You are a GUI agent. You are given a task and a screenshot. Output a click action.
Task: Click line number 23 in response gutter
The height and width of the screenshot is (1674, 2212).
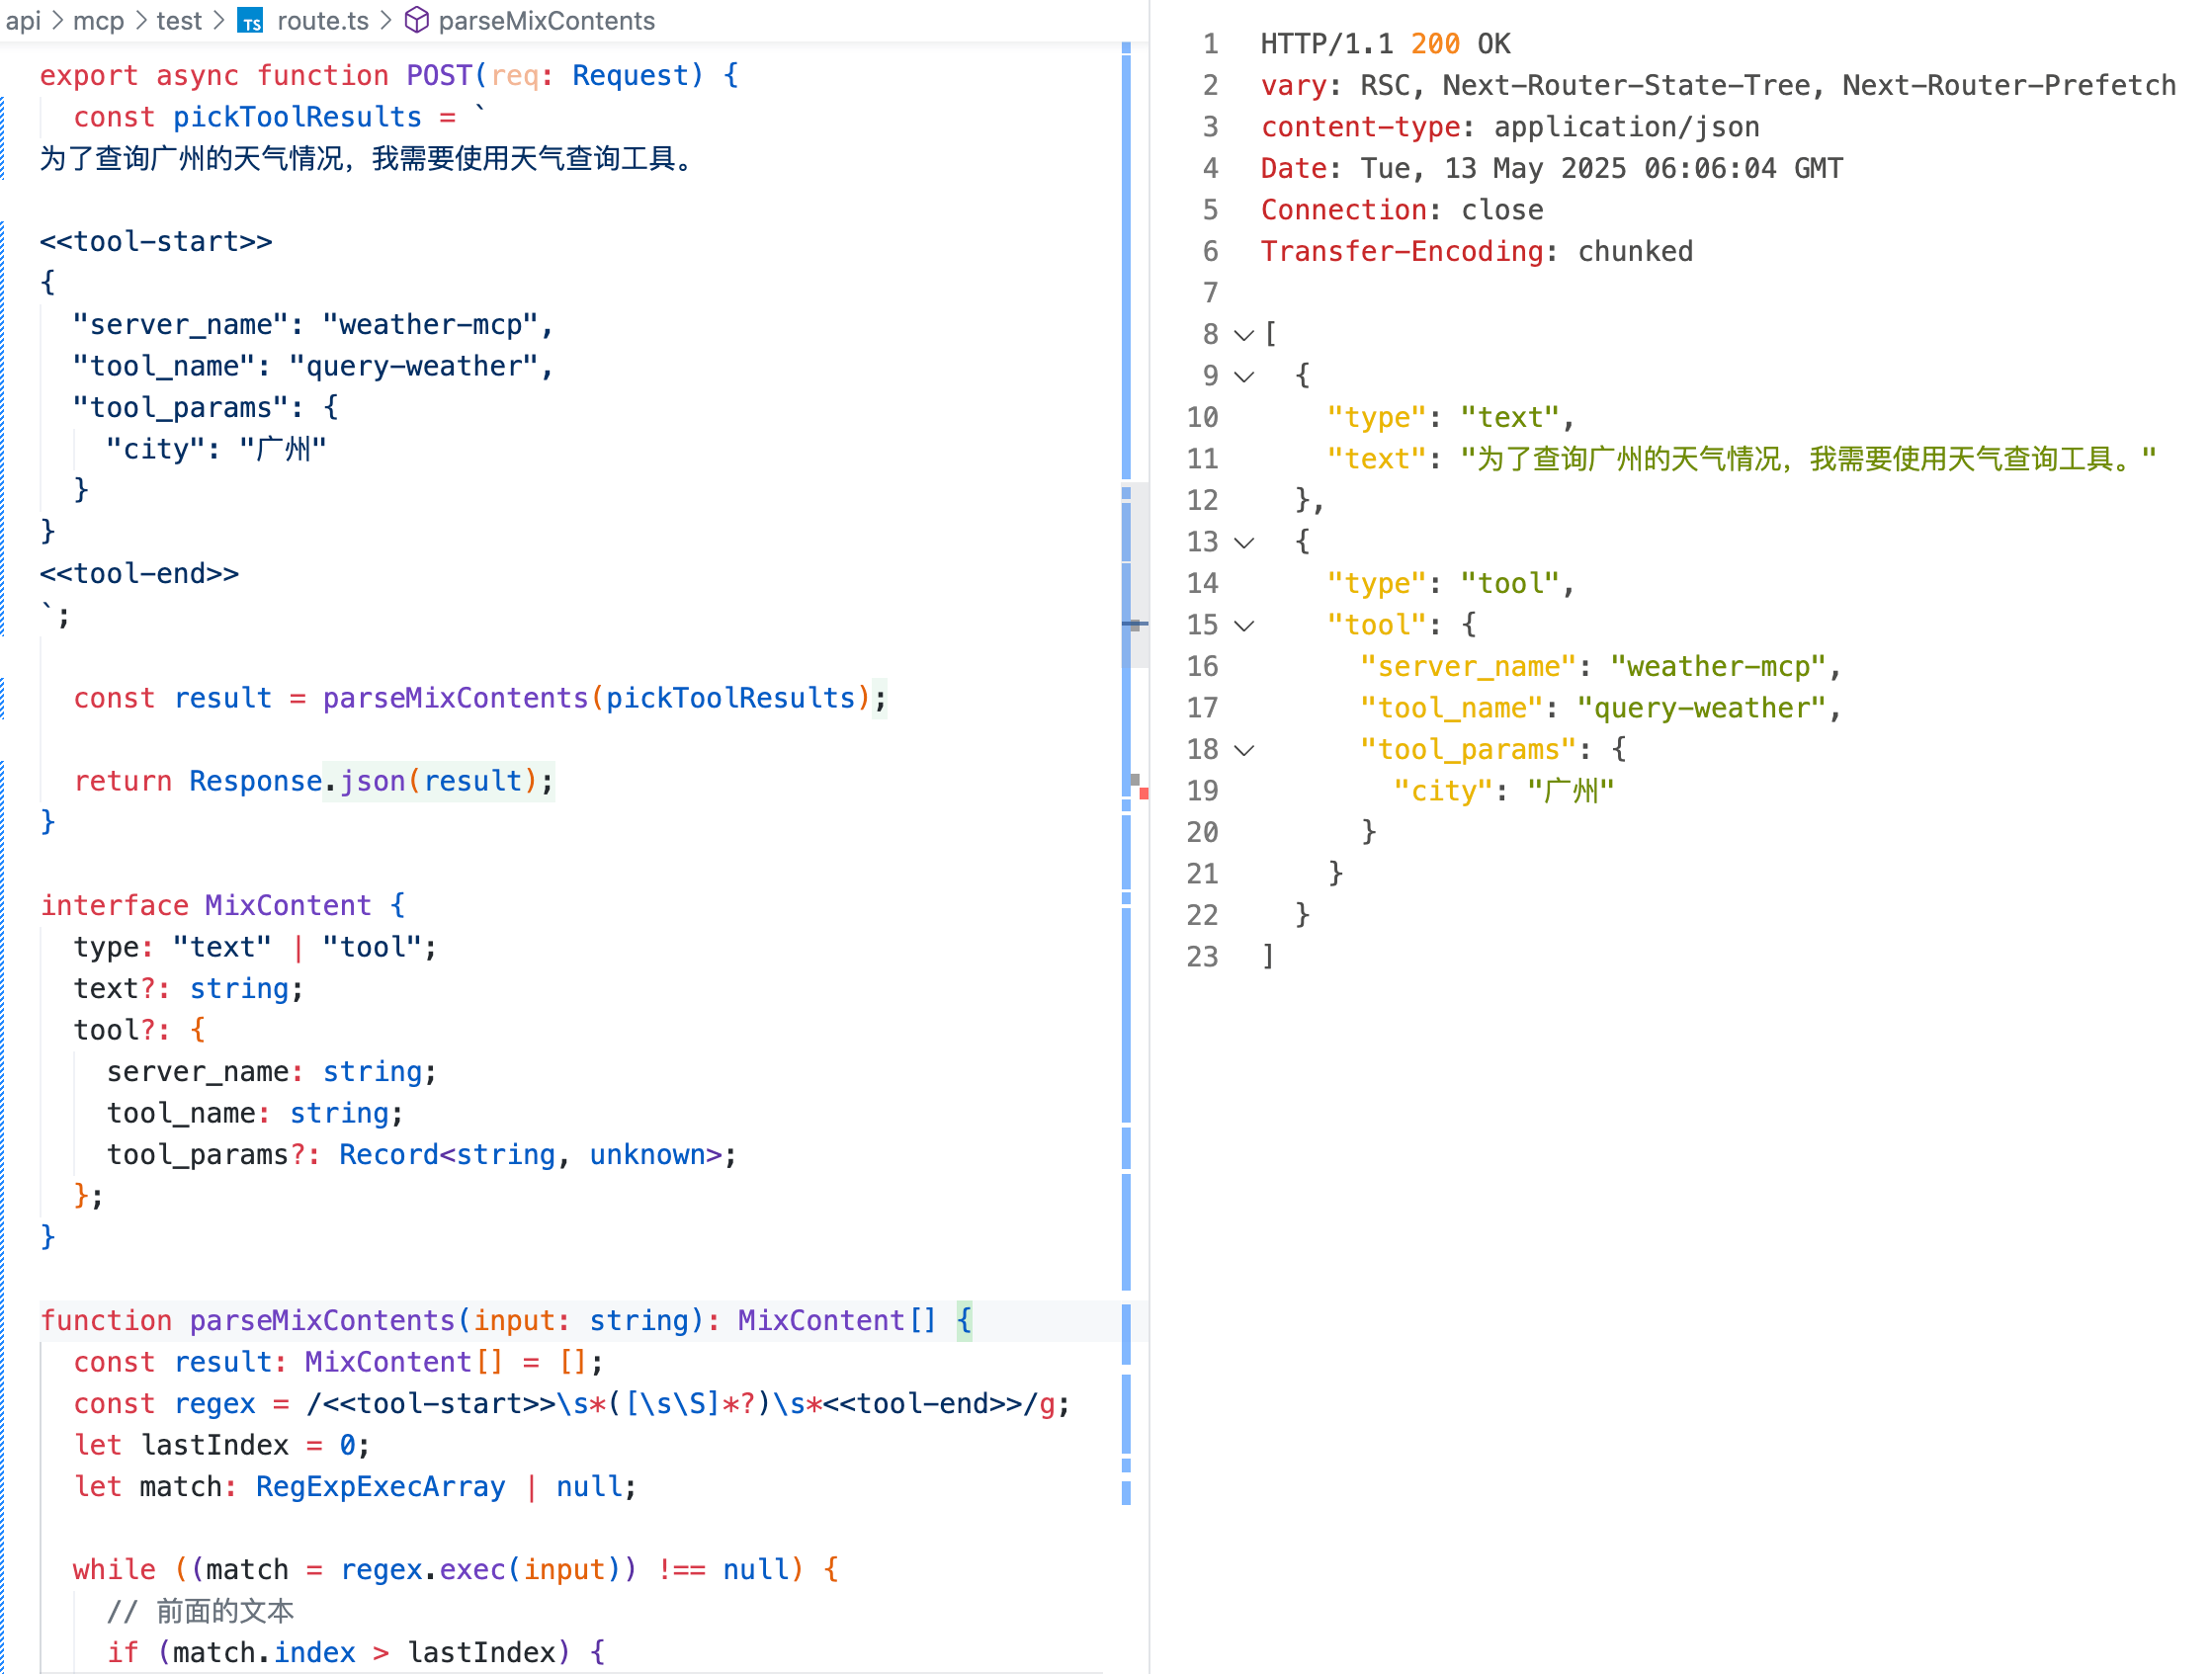[x=1202, y=957]
